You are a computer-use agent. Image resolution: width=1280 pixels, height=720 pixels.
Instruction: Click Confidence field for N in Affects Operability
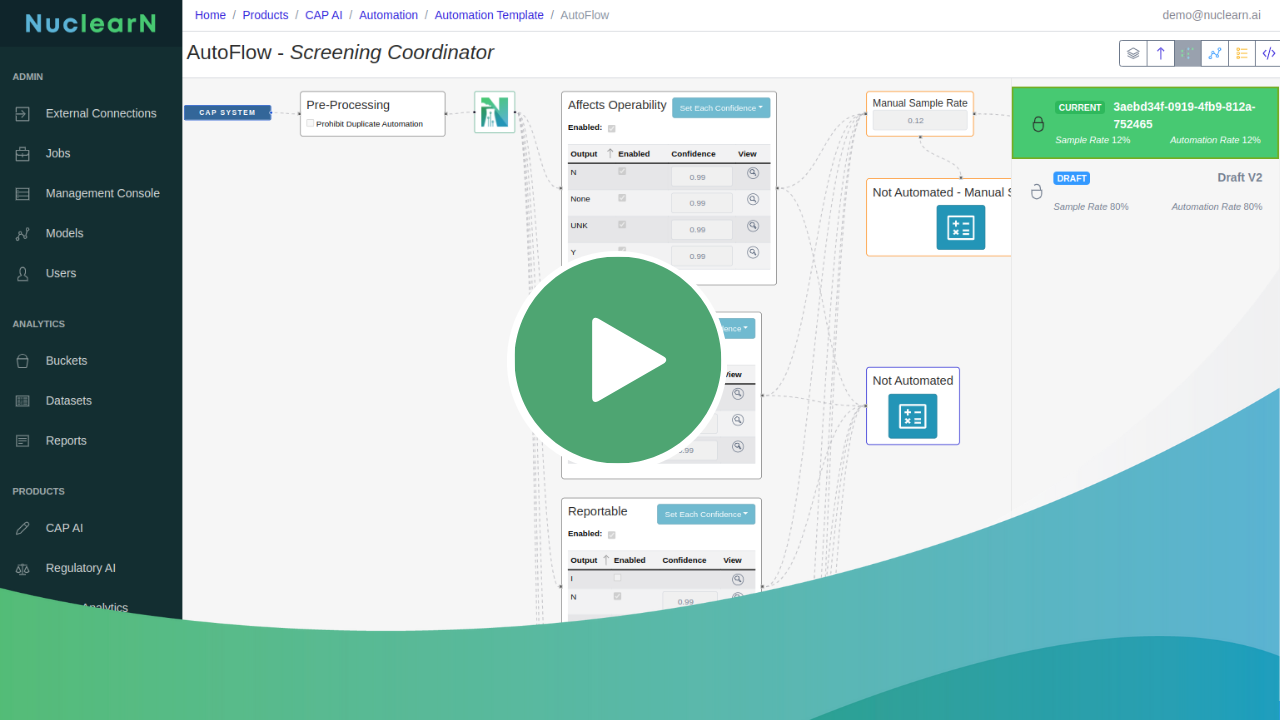701,177
